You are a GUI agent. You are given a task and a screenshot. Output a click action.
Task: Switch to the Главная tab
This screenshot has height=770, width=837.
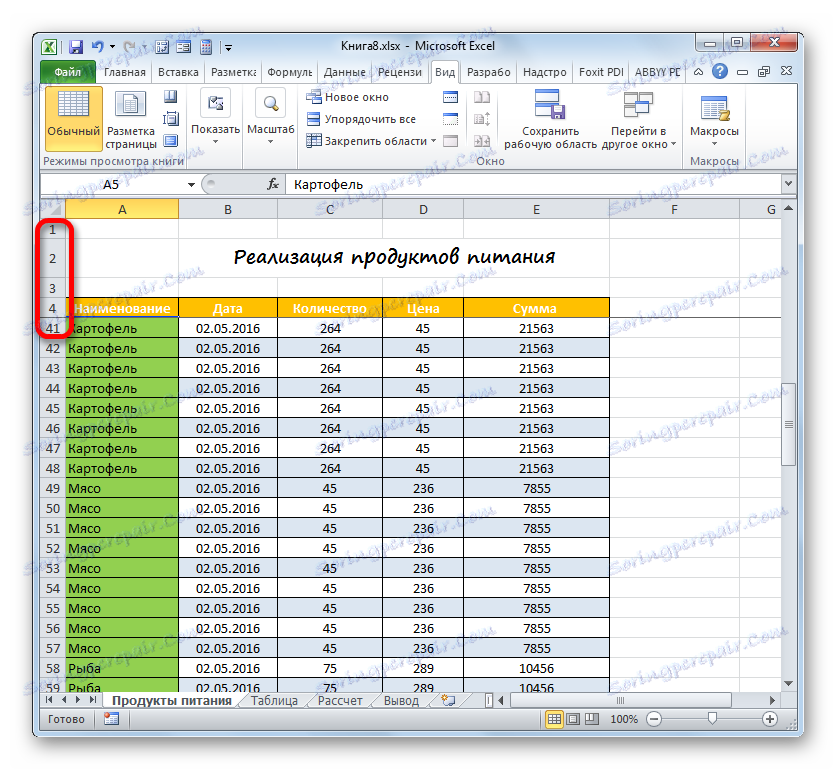pos(124,72)
